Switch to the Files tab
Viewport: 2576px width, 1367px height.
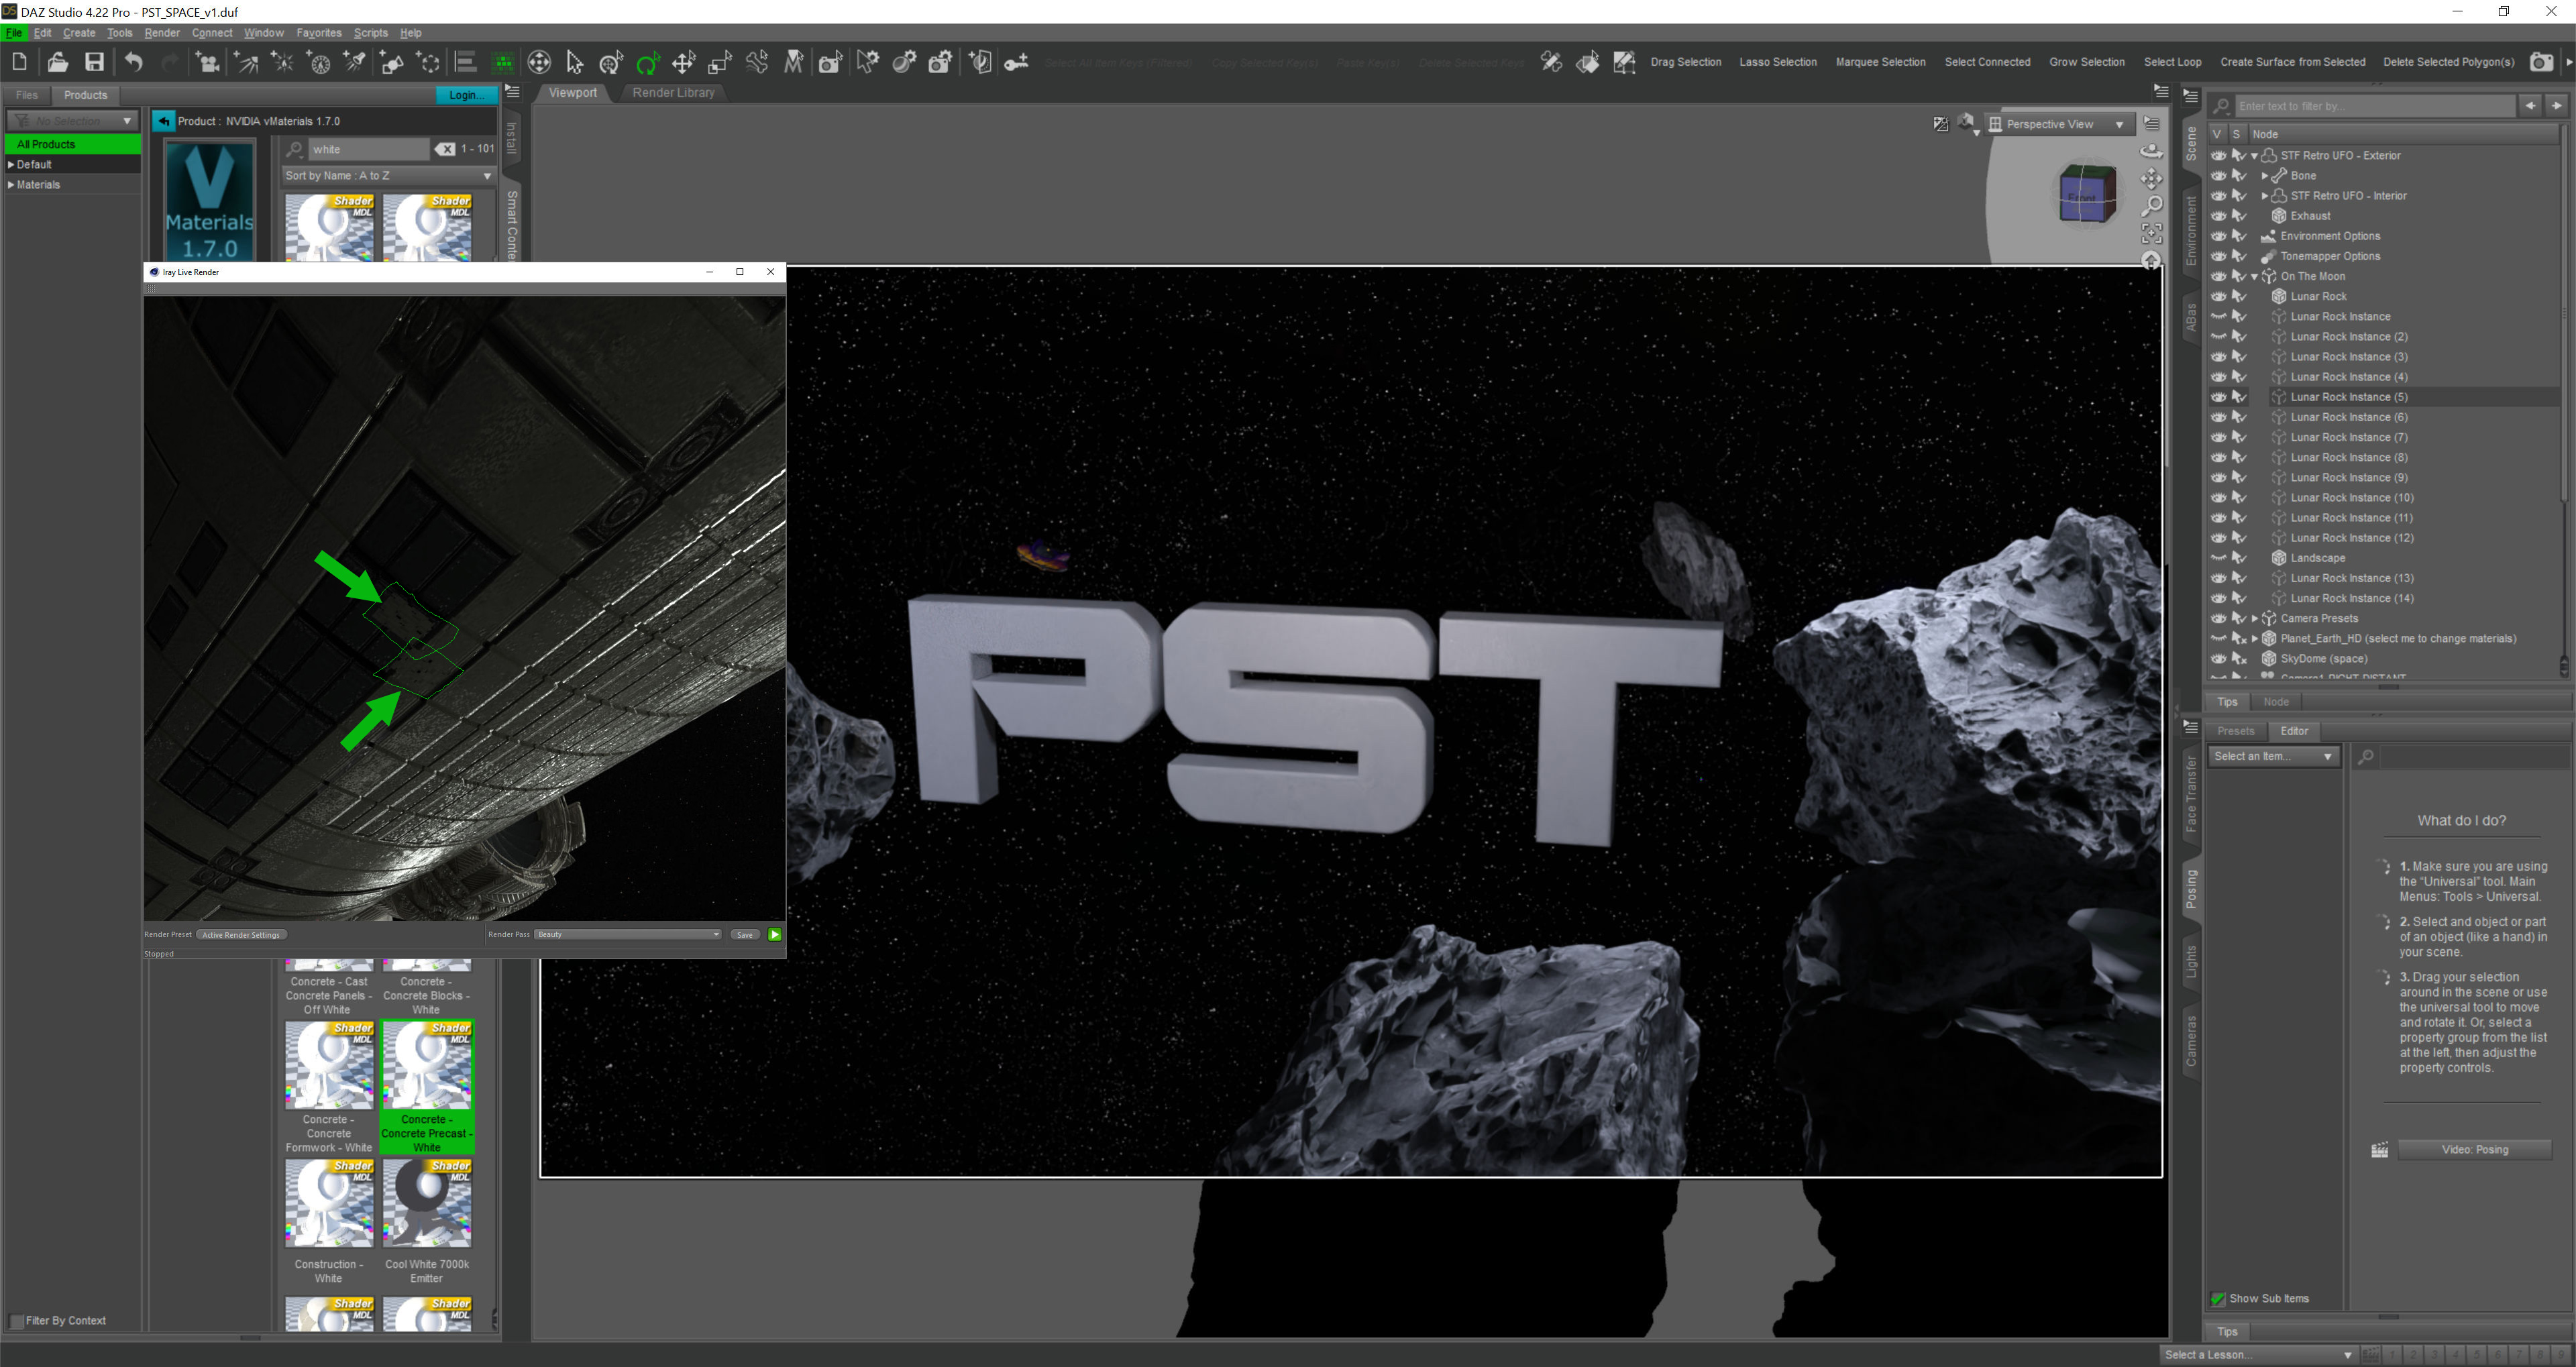(27, 95)
